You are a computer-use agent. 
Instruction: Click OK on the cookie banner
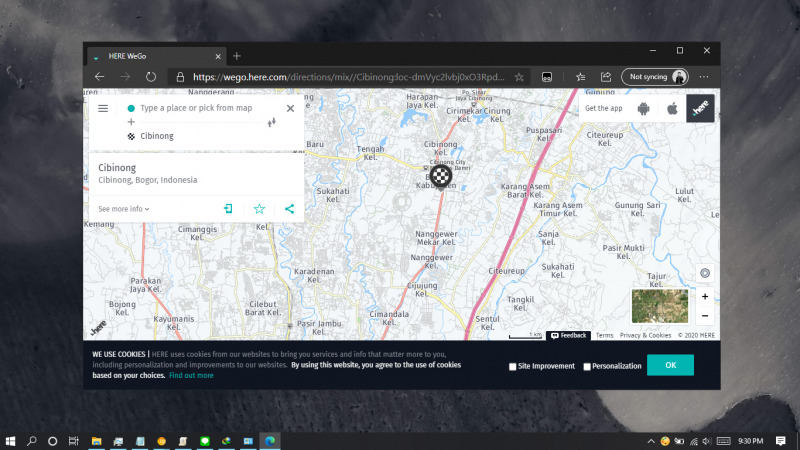[670, 365]
